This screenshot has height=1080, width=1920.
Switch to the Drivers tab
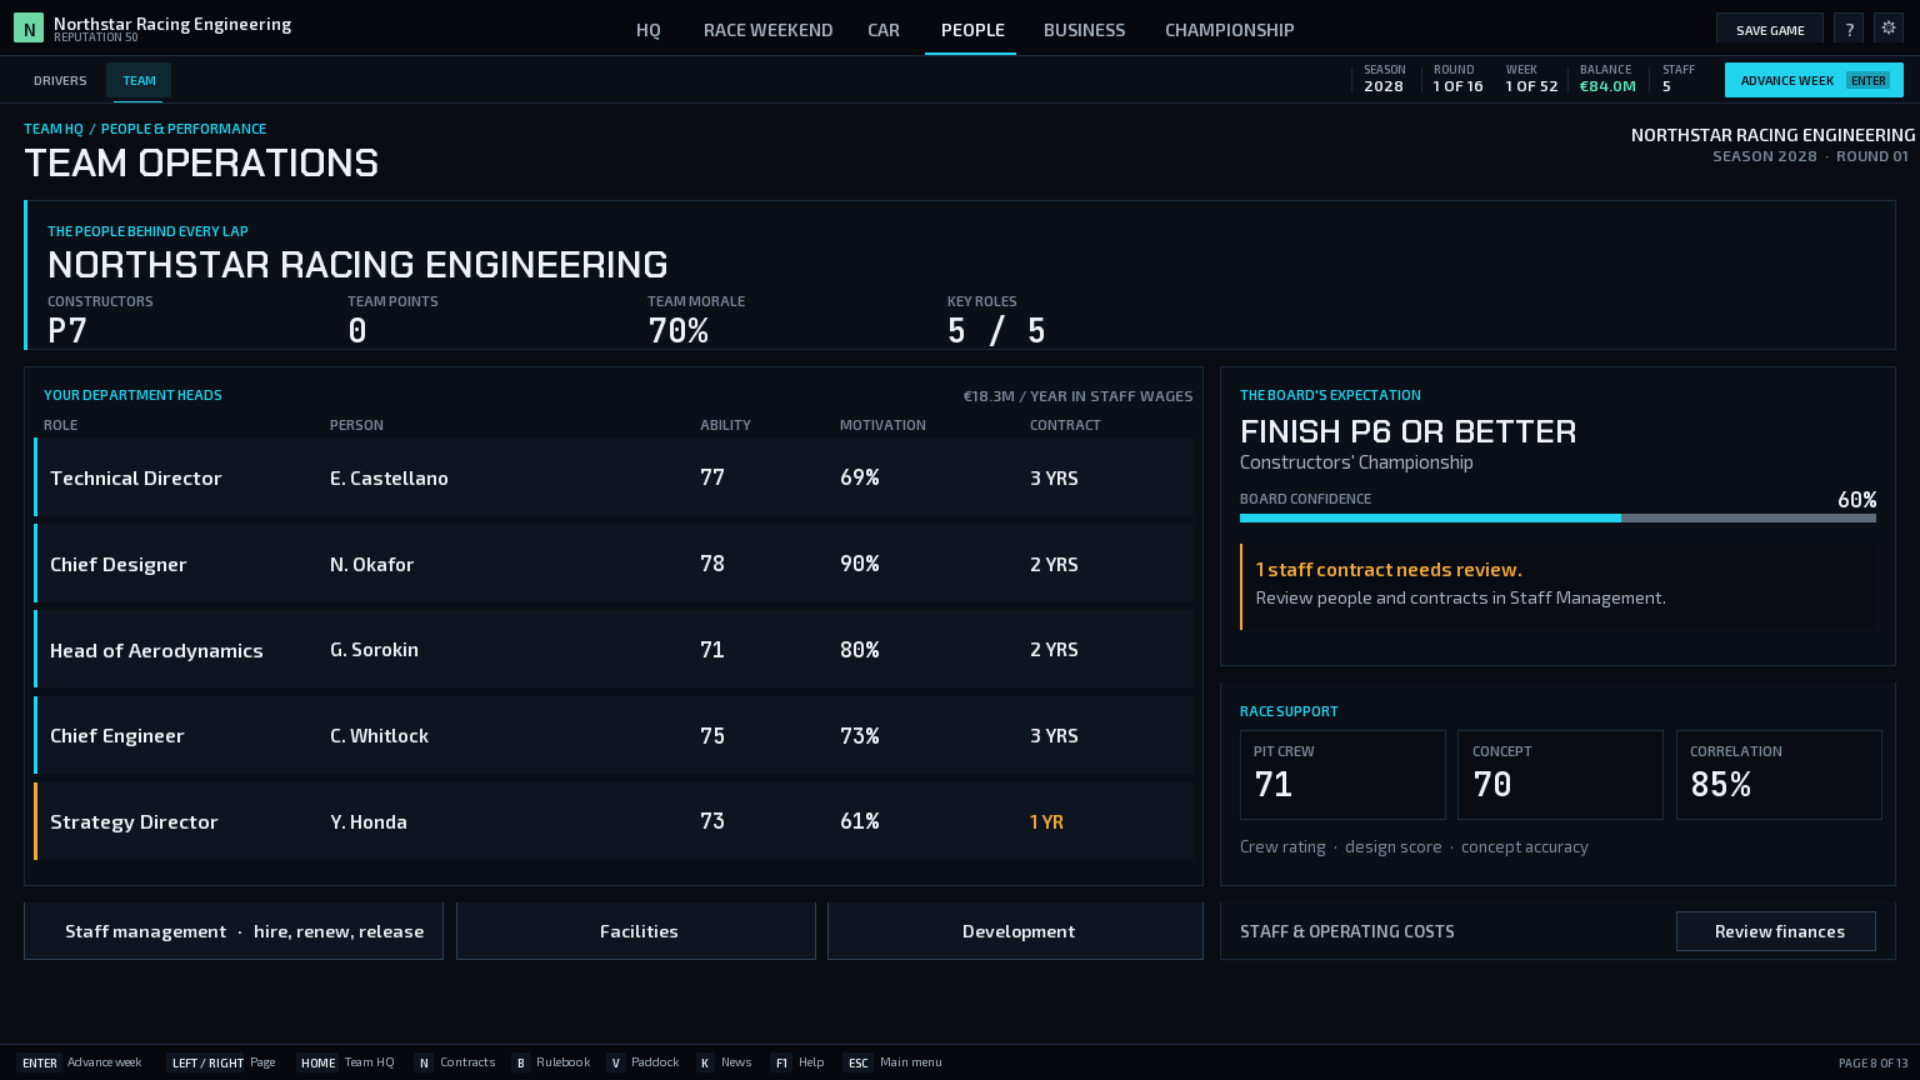tap(60, 81)
